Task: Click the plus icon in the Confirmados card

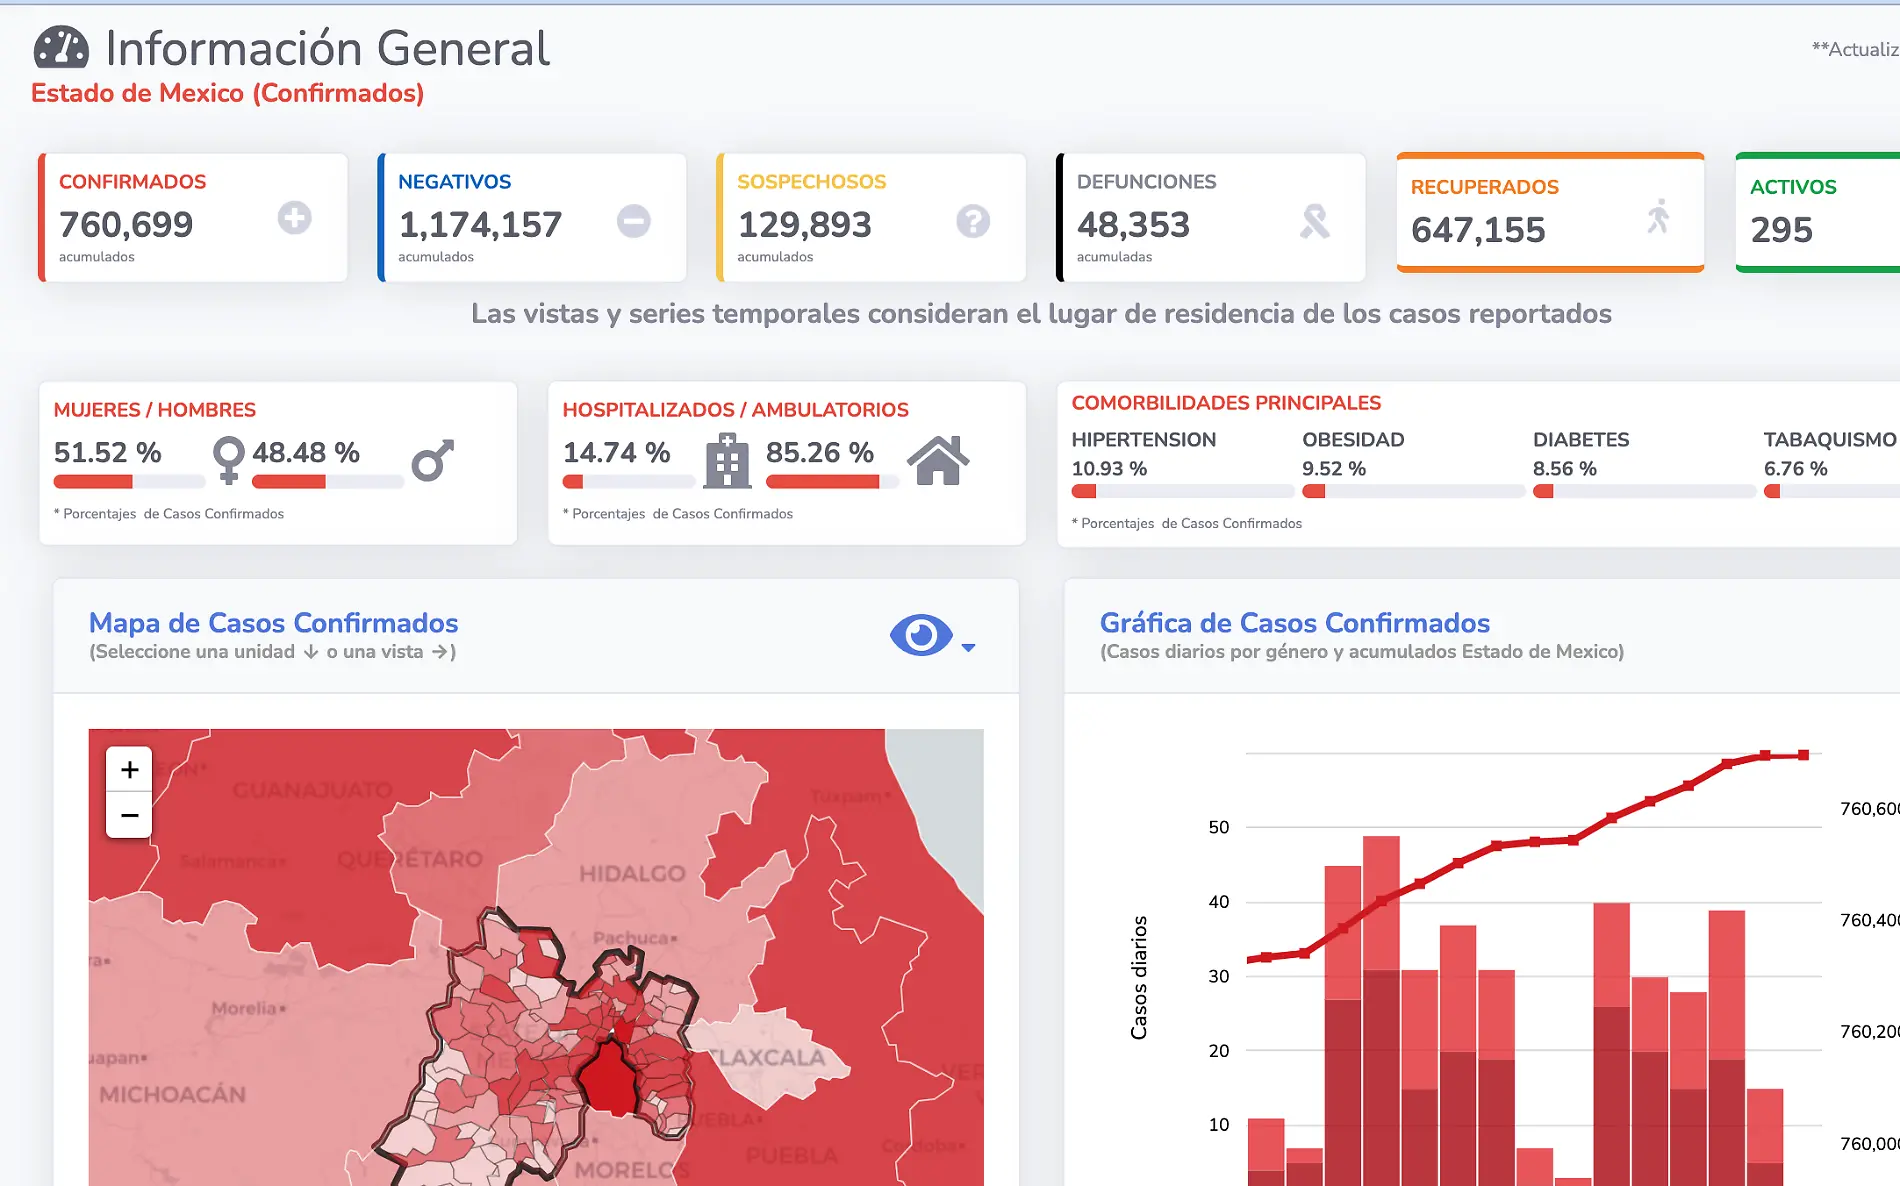Action: [x=294, y=217]
